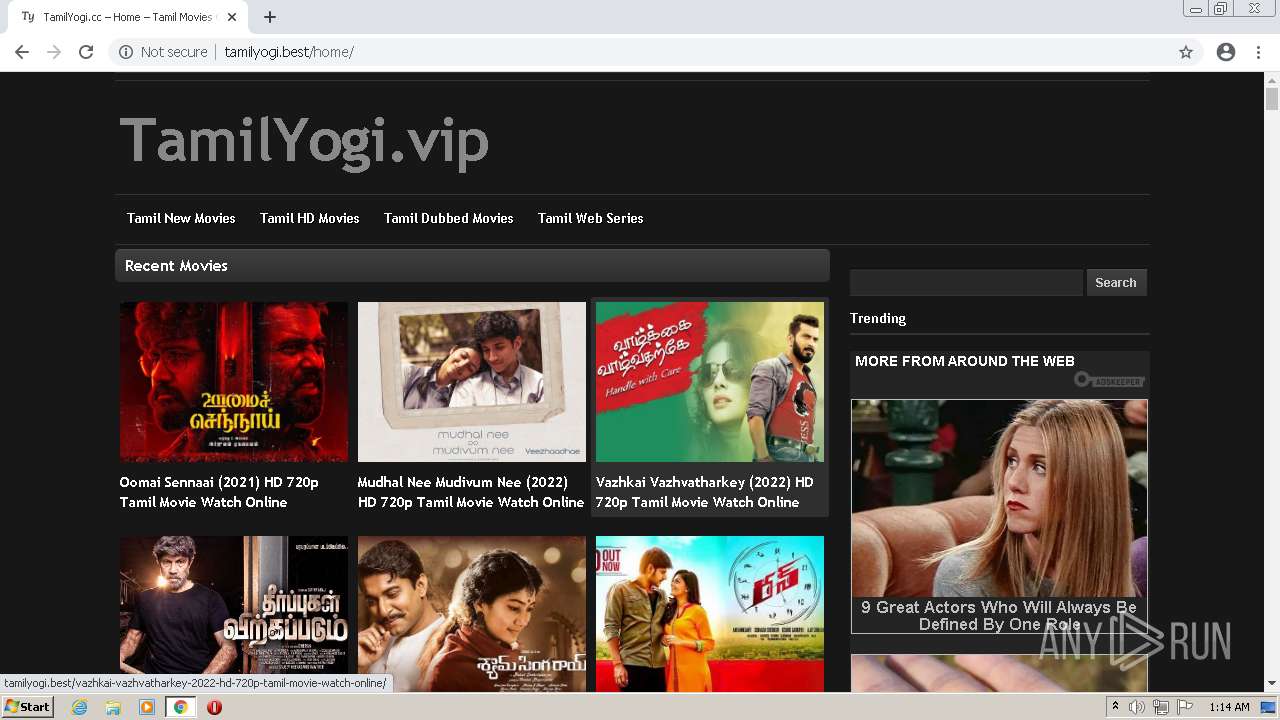Open Oomai Sennaai movie poster
This screenshot has width=1280, height=720.
click(234, 382)
